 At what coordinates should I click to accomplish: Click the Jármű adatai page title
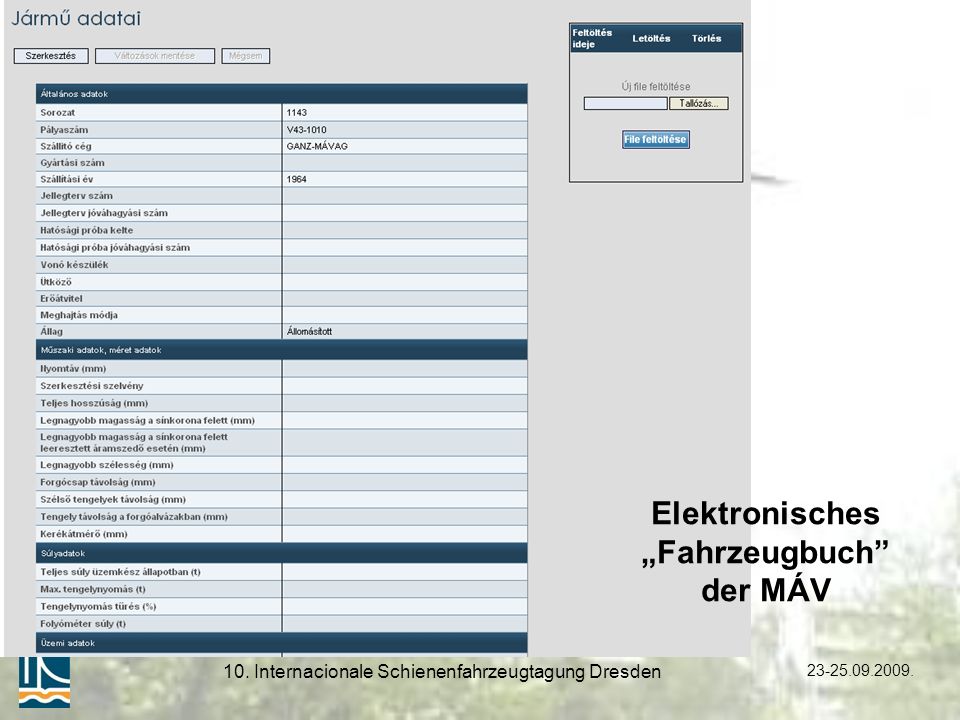pyautogui.click(x=76, y=18)
